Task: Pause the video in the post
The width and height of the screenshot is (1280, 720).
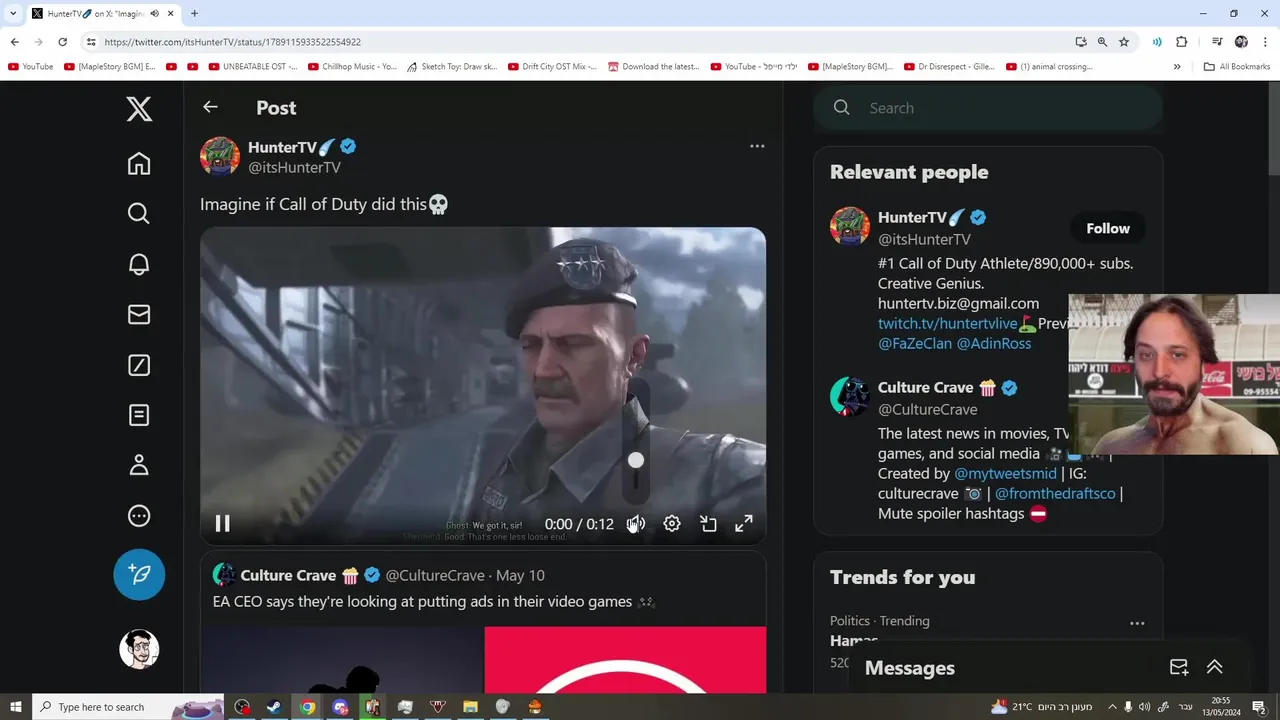Action: tap(223, 524)
